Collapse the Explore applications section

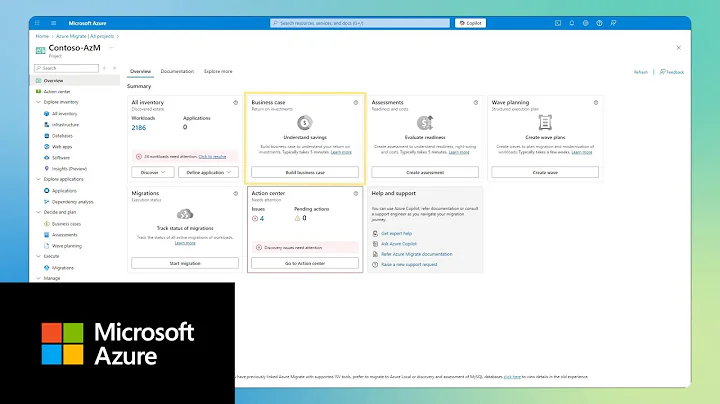click(x=39, y=180)
